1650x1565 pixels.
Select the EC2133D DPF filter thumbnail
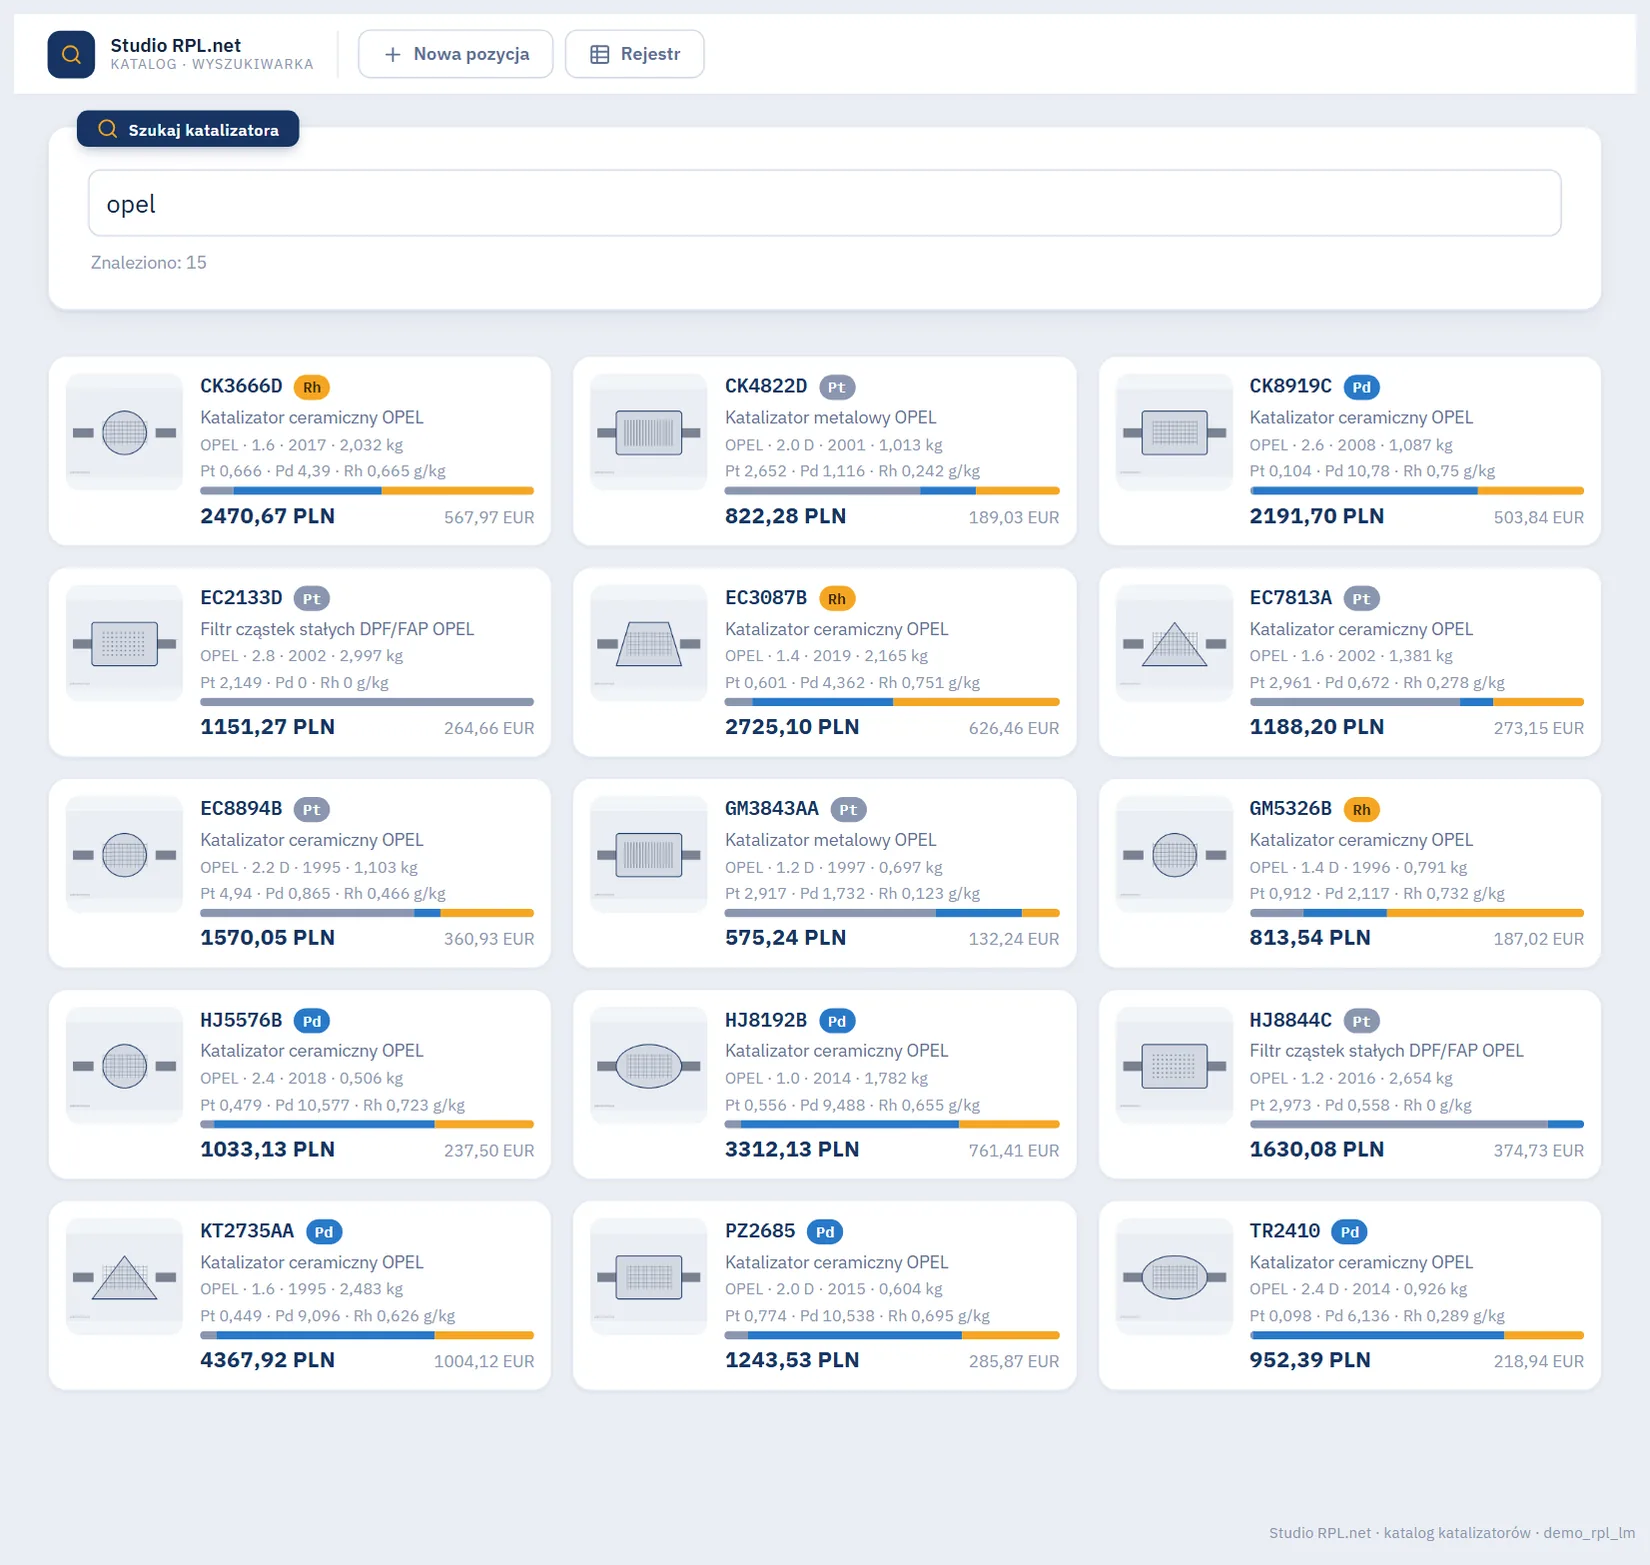[124, 644]
